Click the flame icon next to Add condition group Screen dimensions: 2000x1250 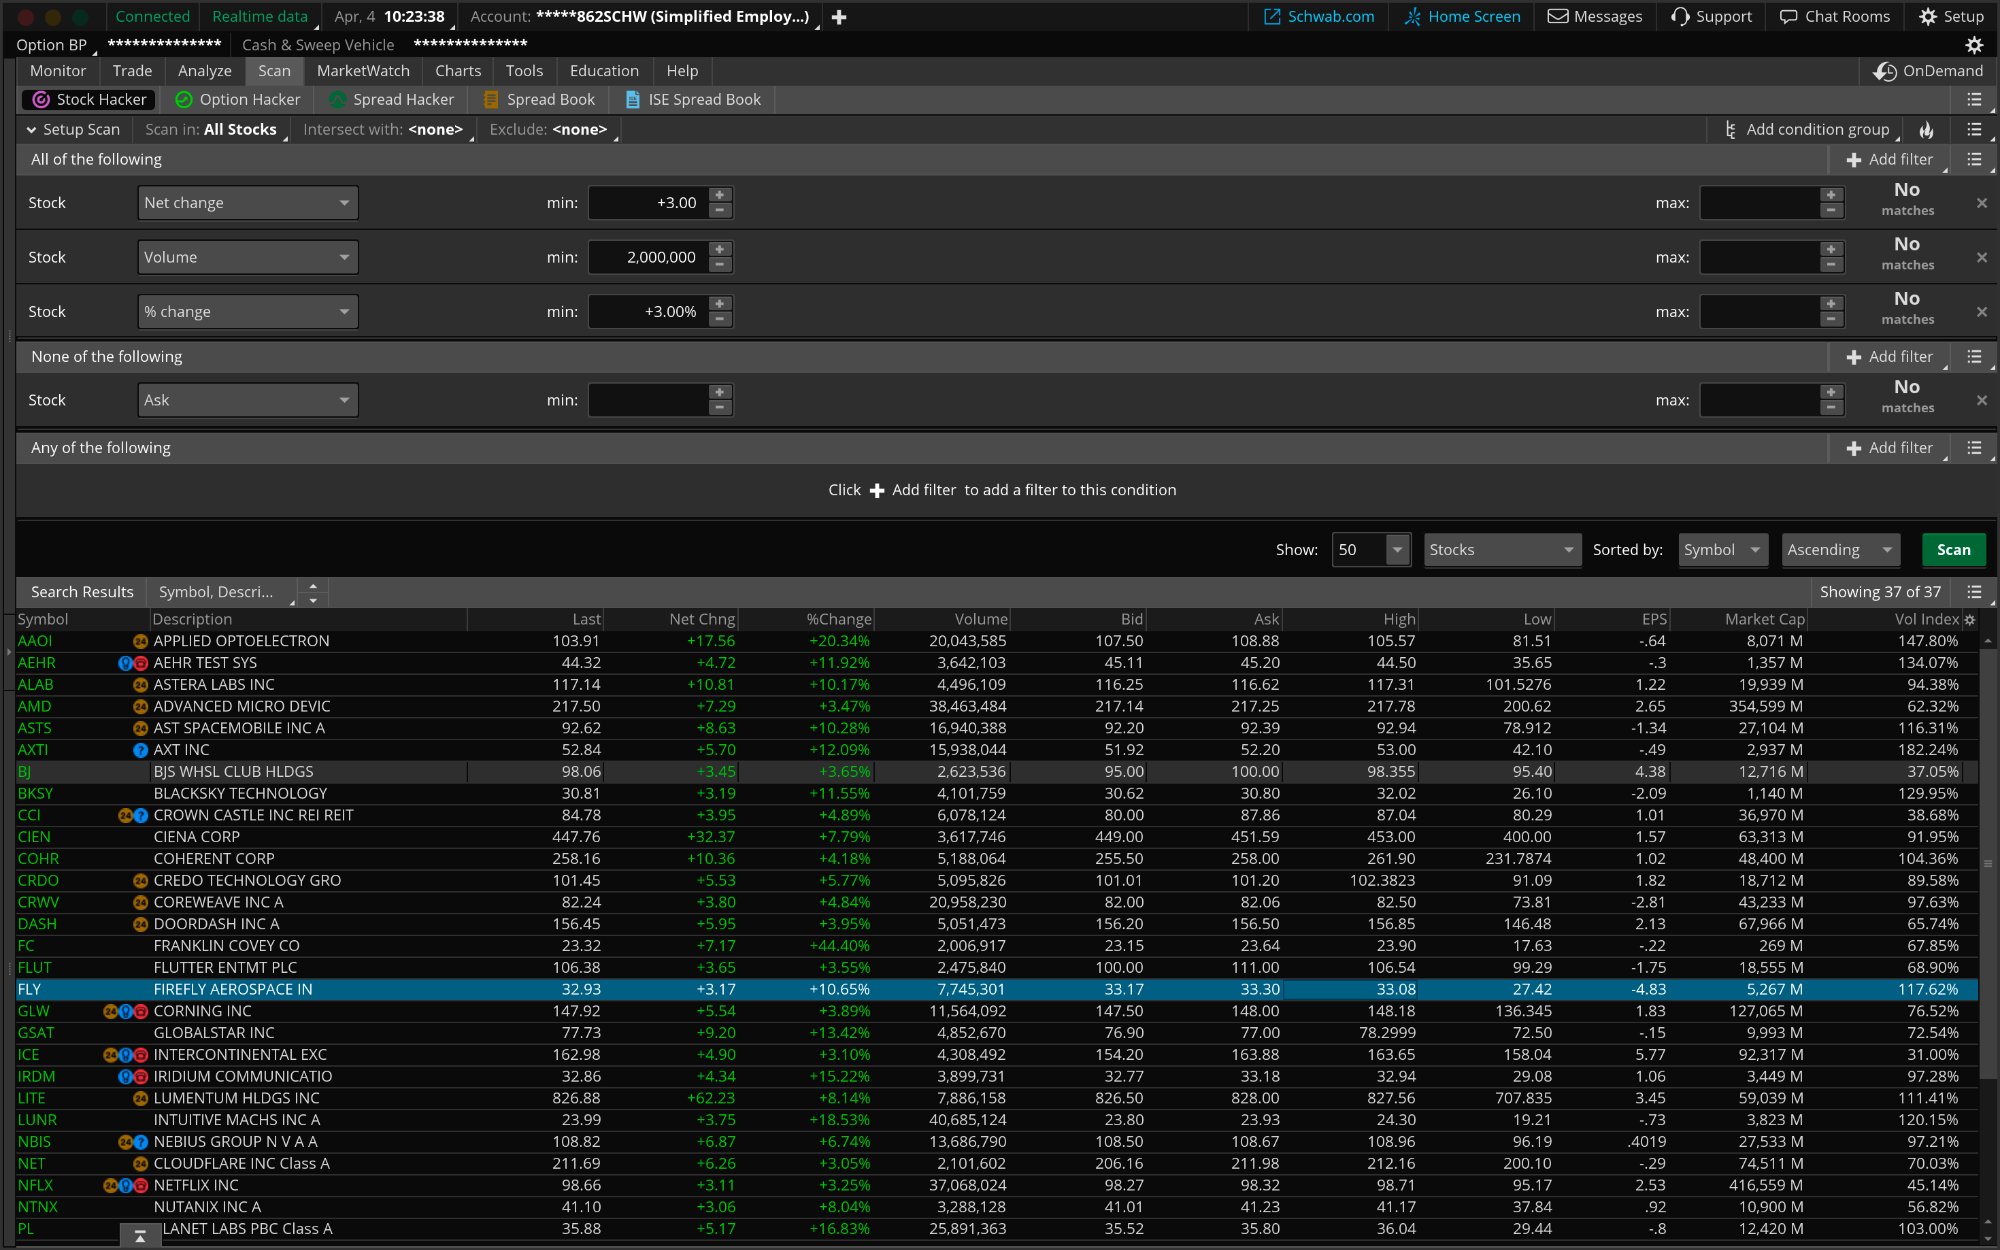point(1926,129)
